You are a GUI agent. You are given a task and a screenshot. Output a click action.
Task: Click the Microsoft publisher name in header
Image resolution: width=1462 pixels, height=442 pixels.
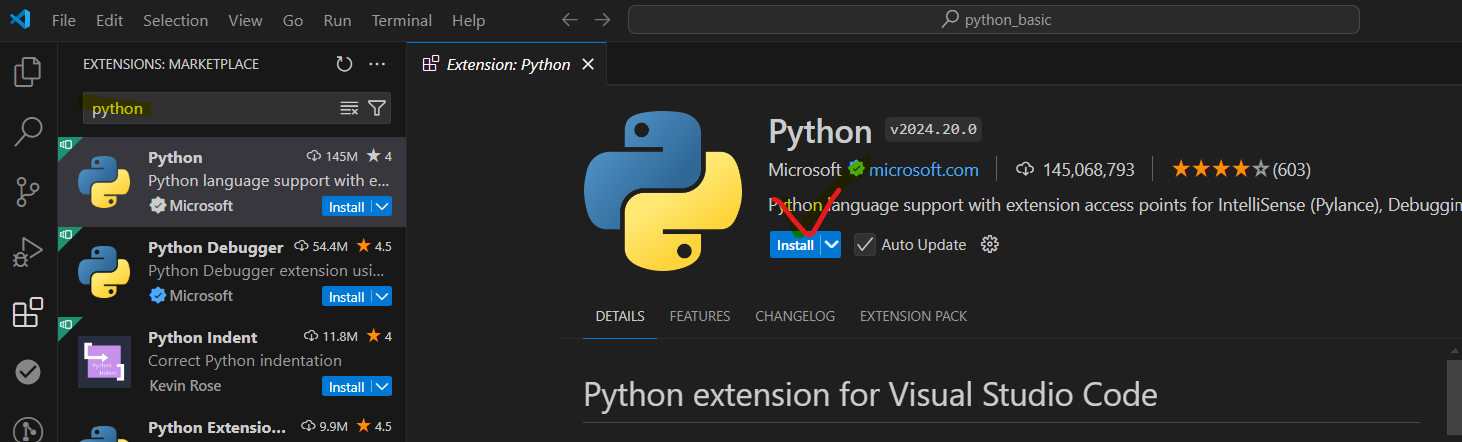(x=805, y=169)
